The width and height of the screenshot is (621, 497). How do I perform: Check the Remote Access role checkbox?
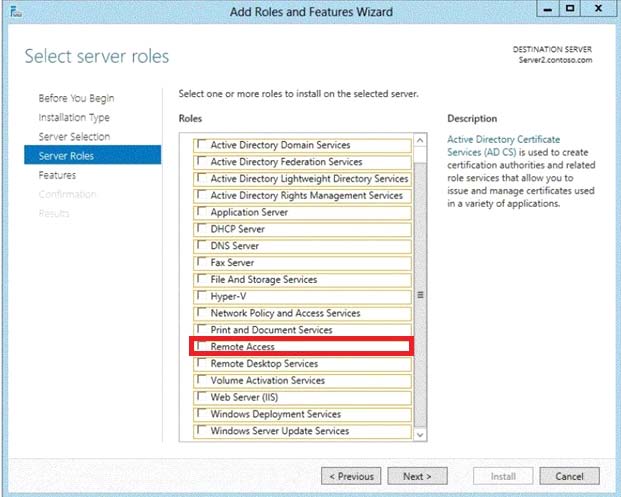[x=202, y=347]
